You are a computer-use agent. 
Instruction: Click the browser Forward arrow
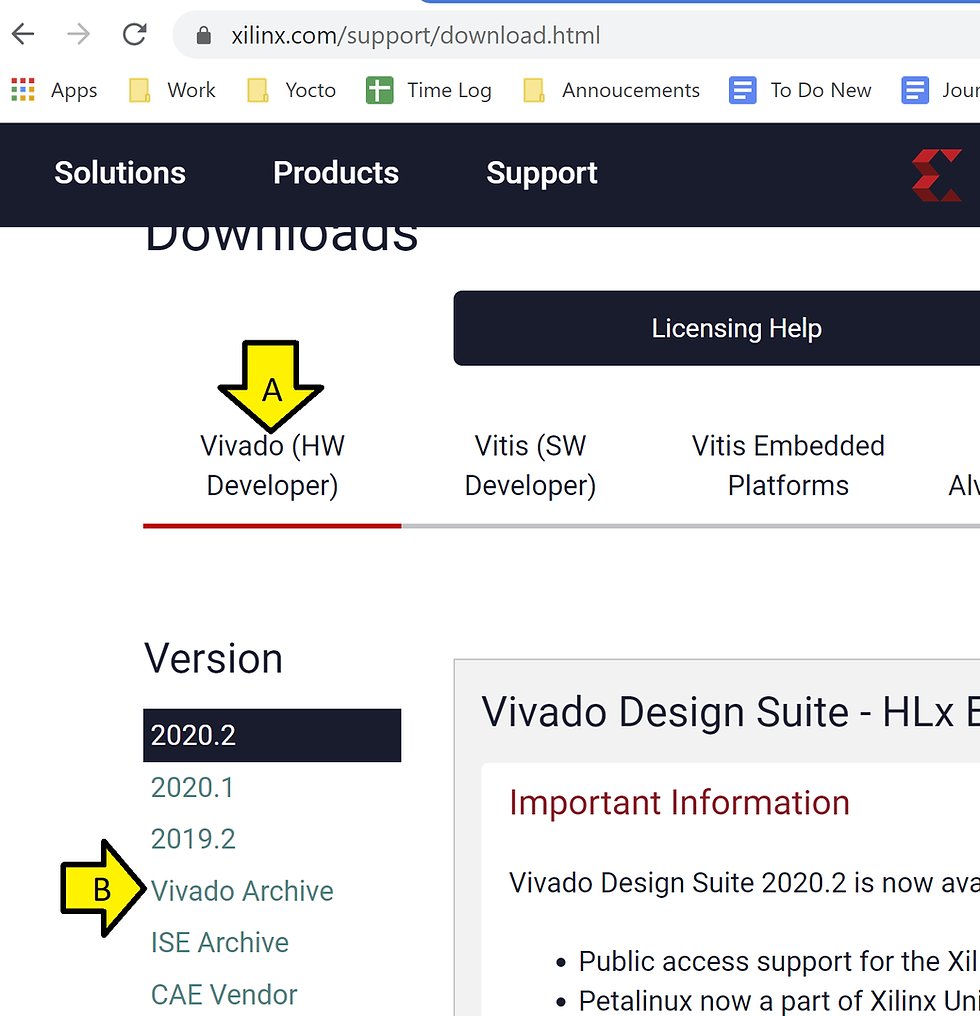[78, 34]
